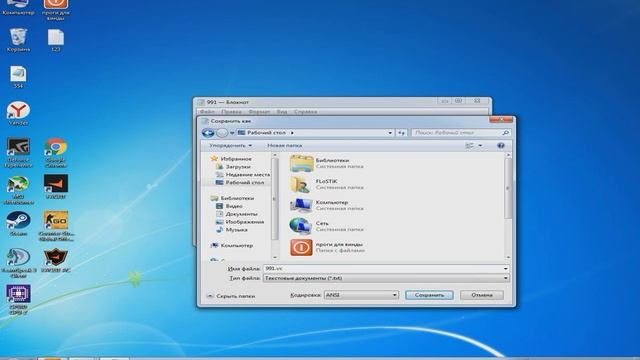
Task: Select the Библиотеки folder in file list
Action: (327, 163)
